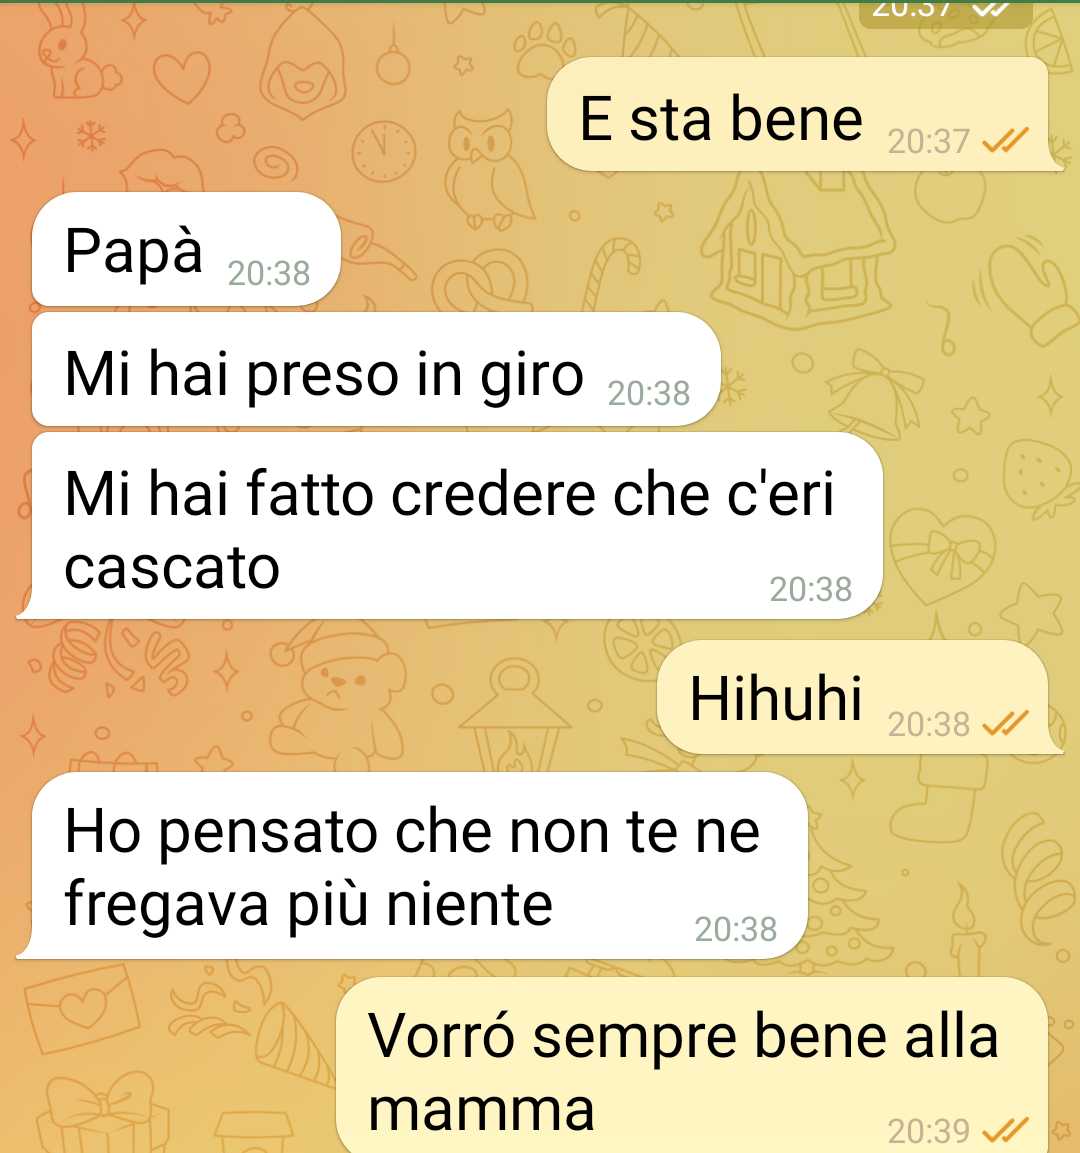This screenshot has height=1153, width=1080.
Task: Tap the 20:39 timestamp on the last message
Action: (929, 1131)
